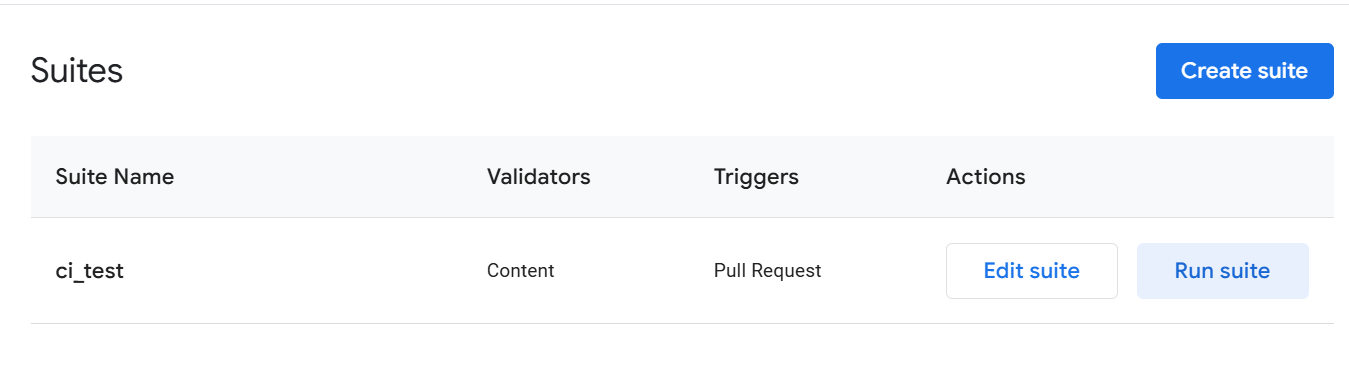Open Edit suite for ci_test
The width and height of the screenshot is (1349, 391).
click(x=1031, y=271)
